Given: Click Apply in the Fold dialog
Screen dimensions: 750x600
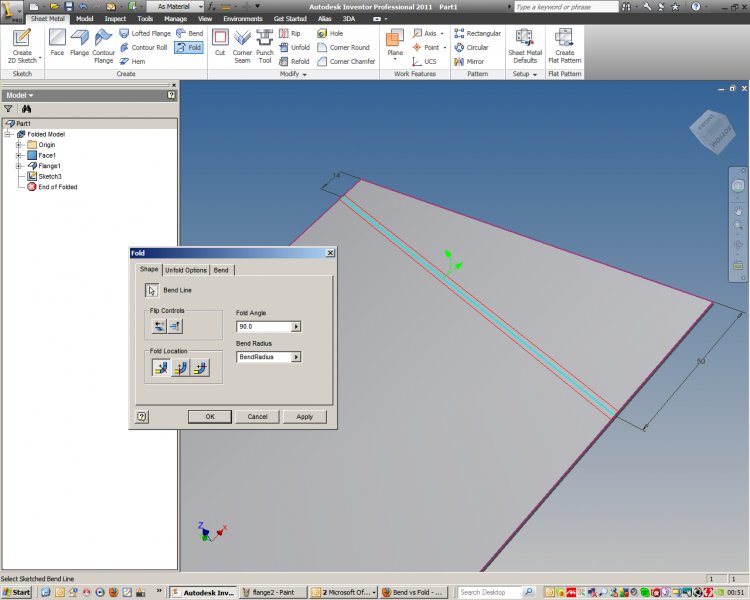Looking at the screenshot, I should [x=305, y=416].
